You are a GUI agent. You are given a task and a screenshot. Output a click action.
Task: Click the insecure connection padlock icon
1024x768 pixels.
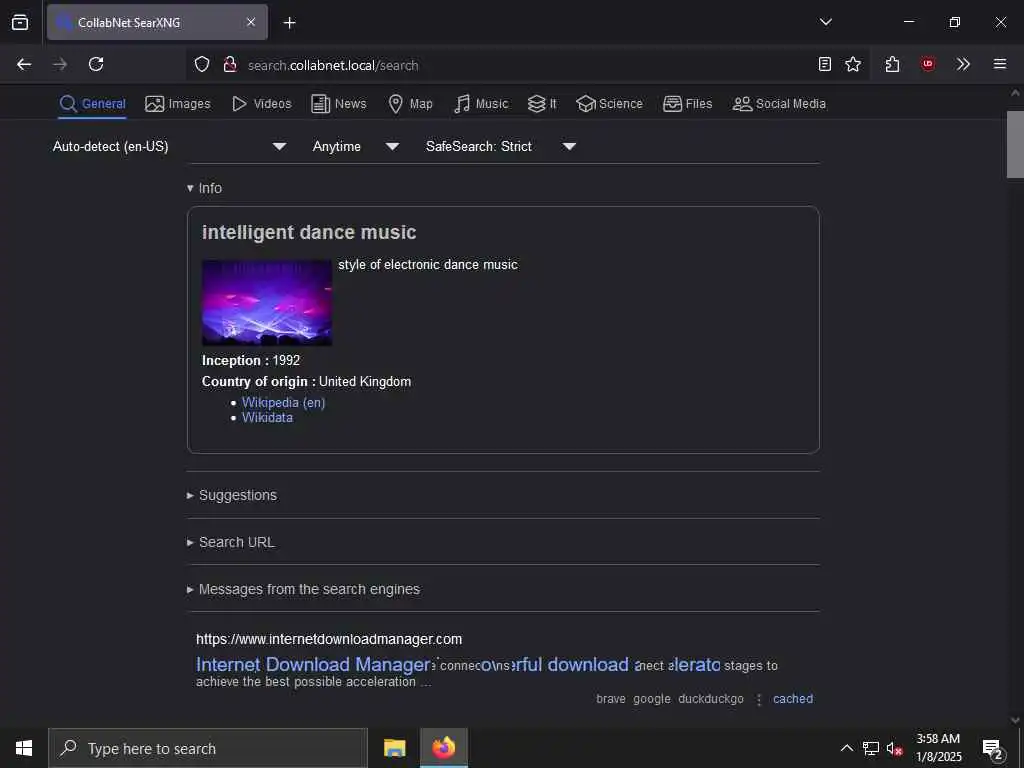pos(229,64)
